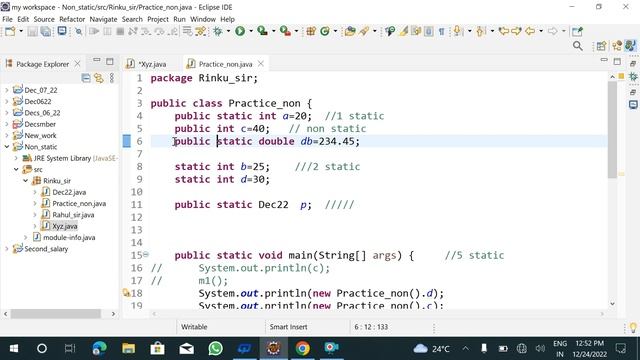Minimize the Package Explorer panel
Screen dimensions: 640x360
[x=96, y=60]
